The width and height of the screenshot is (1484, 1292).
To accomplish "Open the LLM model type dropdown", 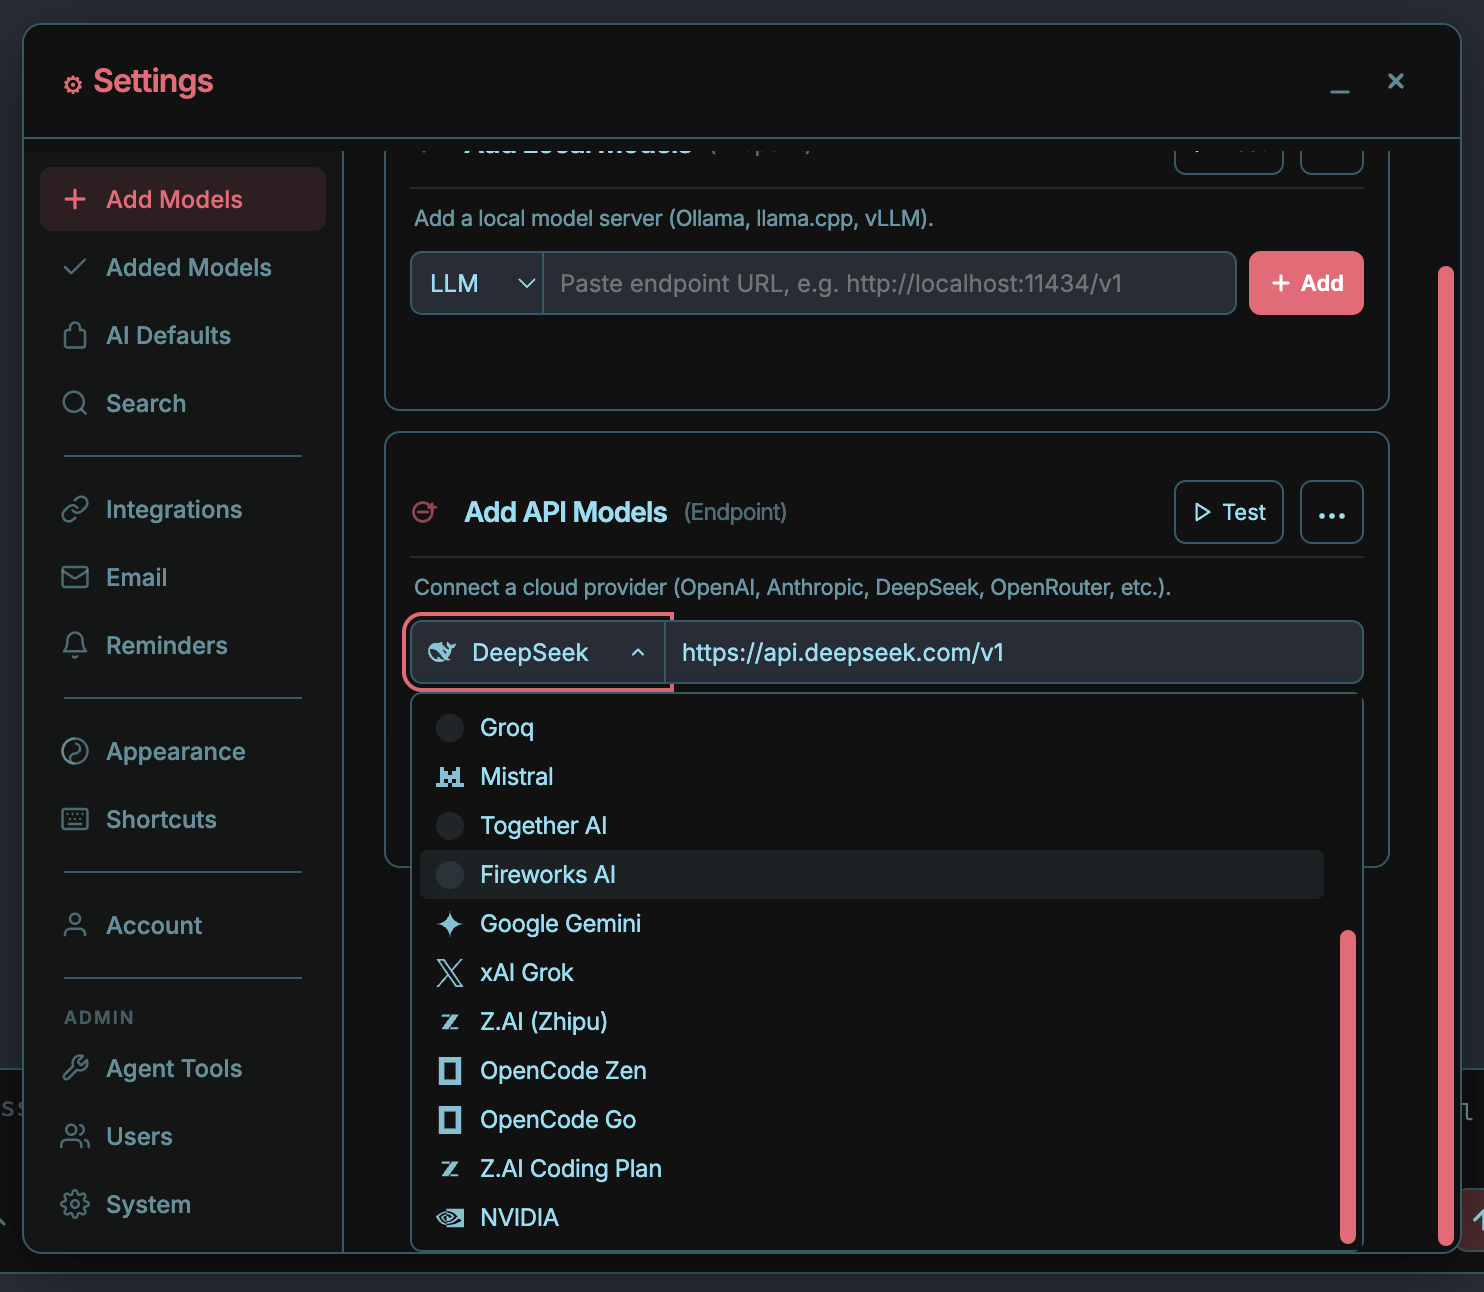I will point(477,283).
